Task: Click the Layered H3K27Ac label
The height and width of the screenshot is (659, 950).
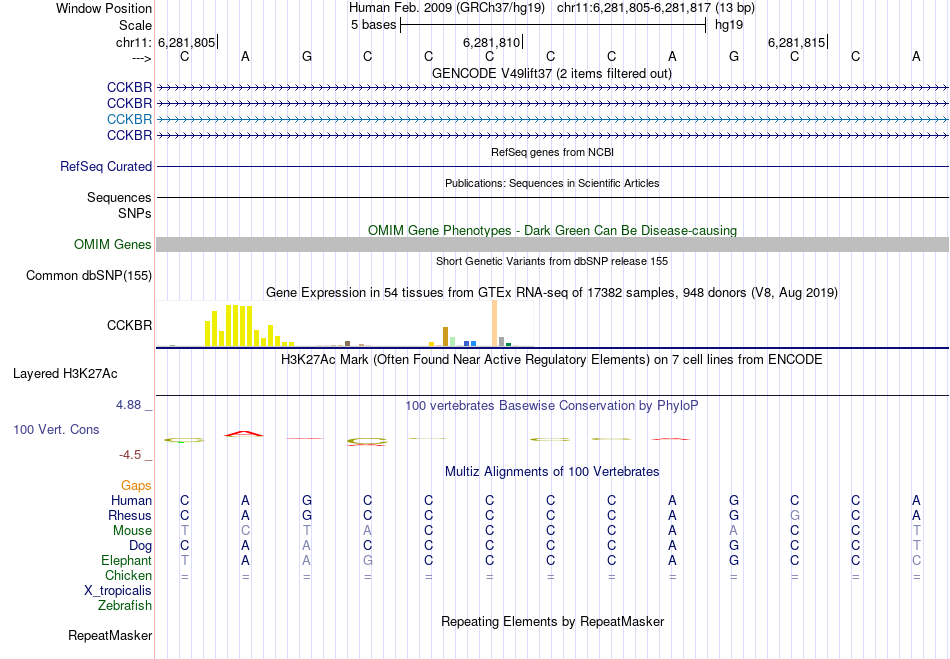Action: pyautogui.click(x=65, y=374)
